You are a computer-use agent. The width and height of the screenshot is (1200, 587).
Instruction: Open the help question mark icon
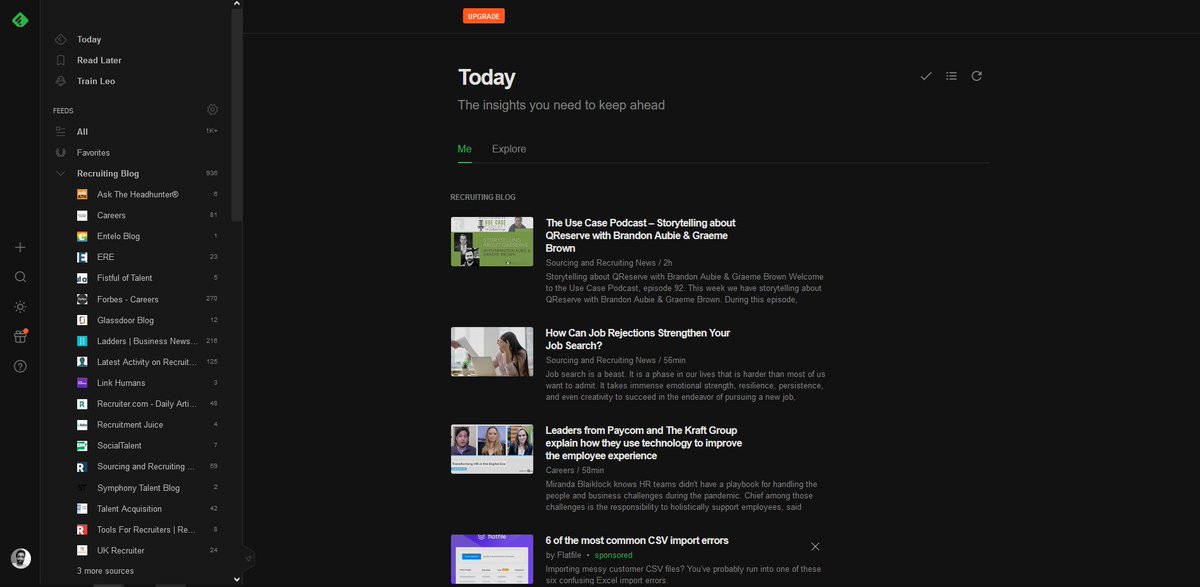(x=20, y=367)
